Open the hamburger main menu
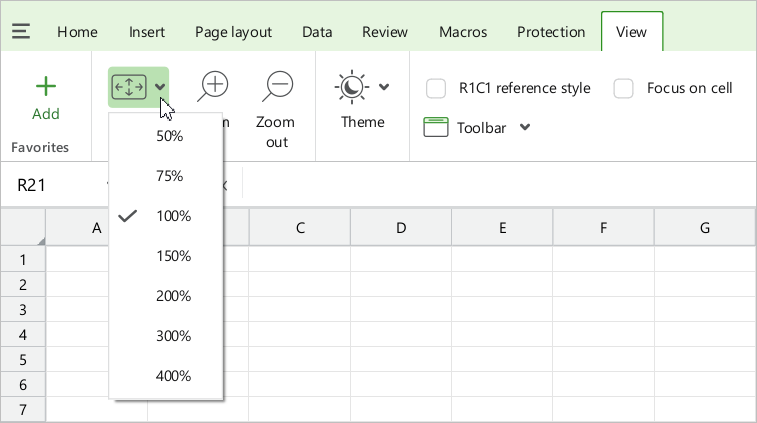 pos(21,31)
